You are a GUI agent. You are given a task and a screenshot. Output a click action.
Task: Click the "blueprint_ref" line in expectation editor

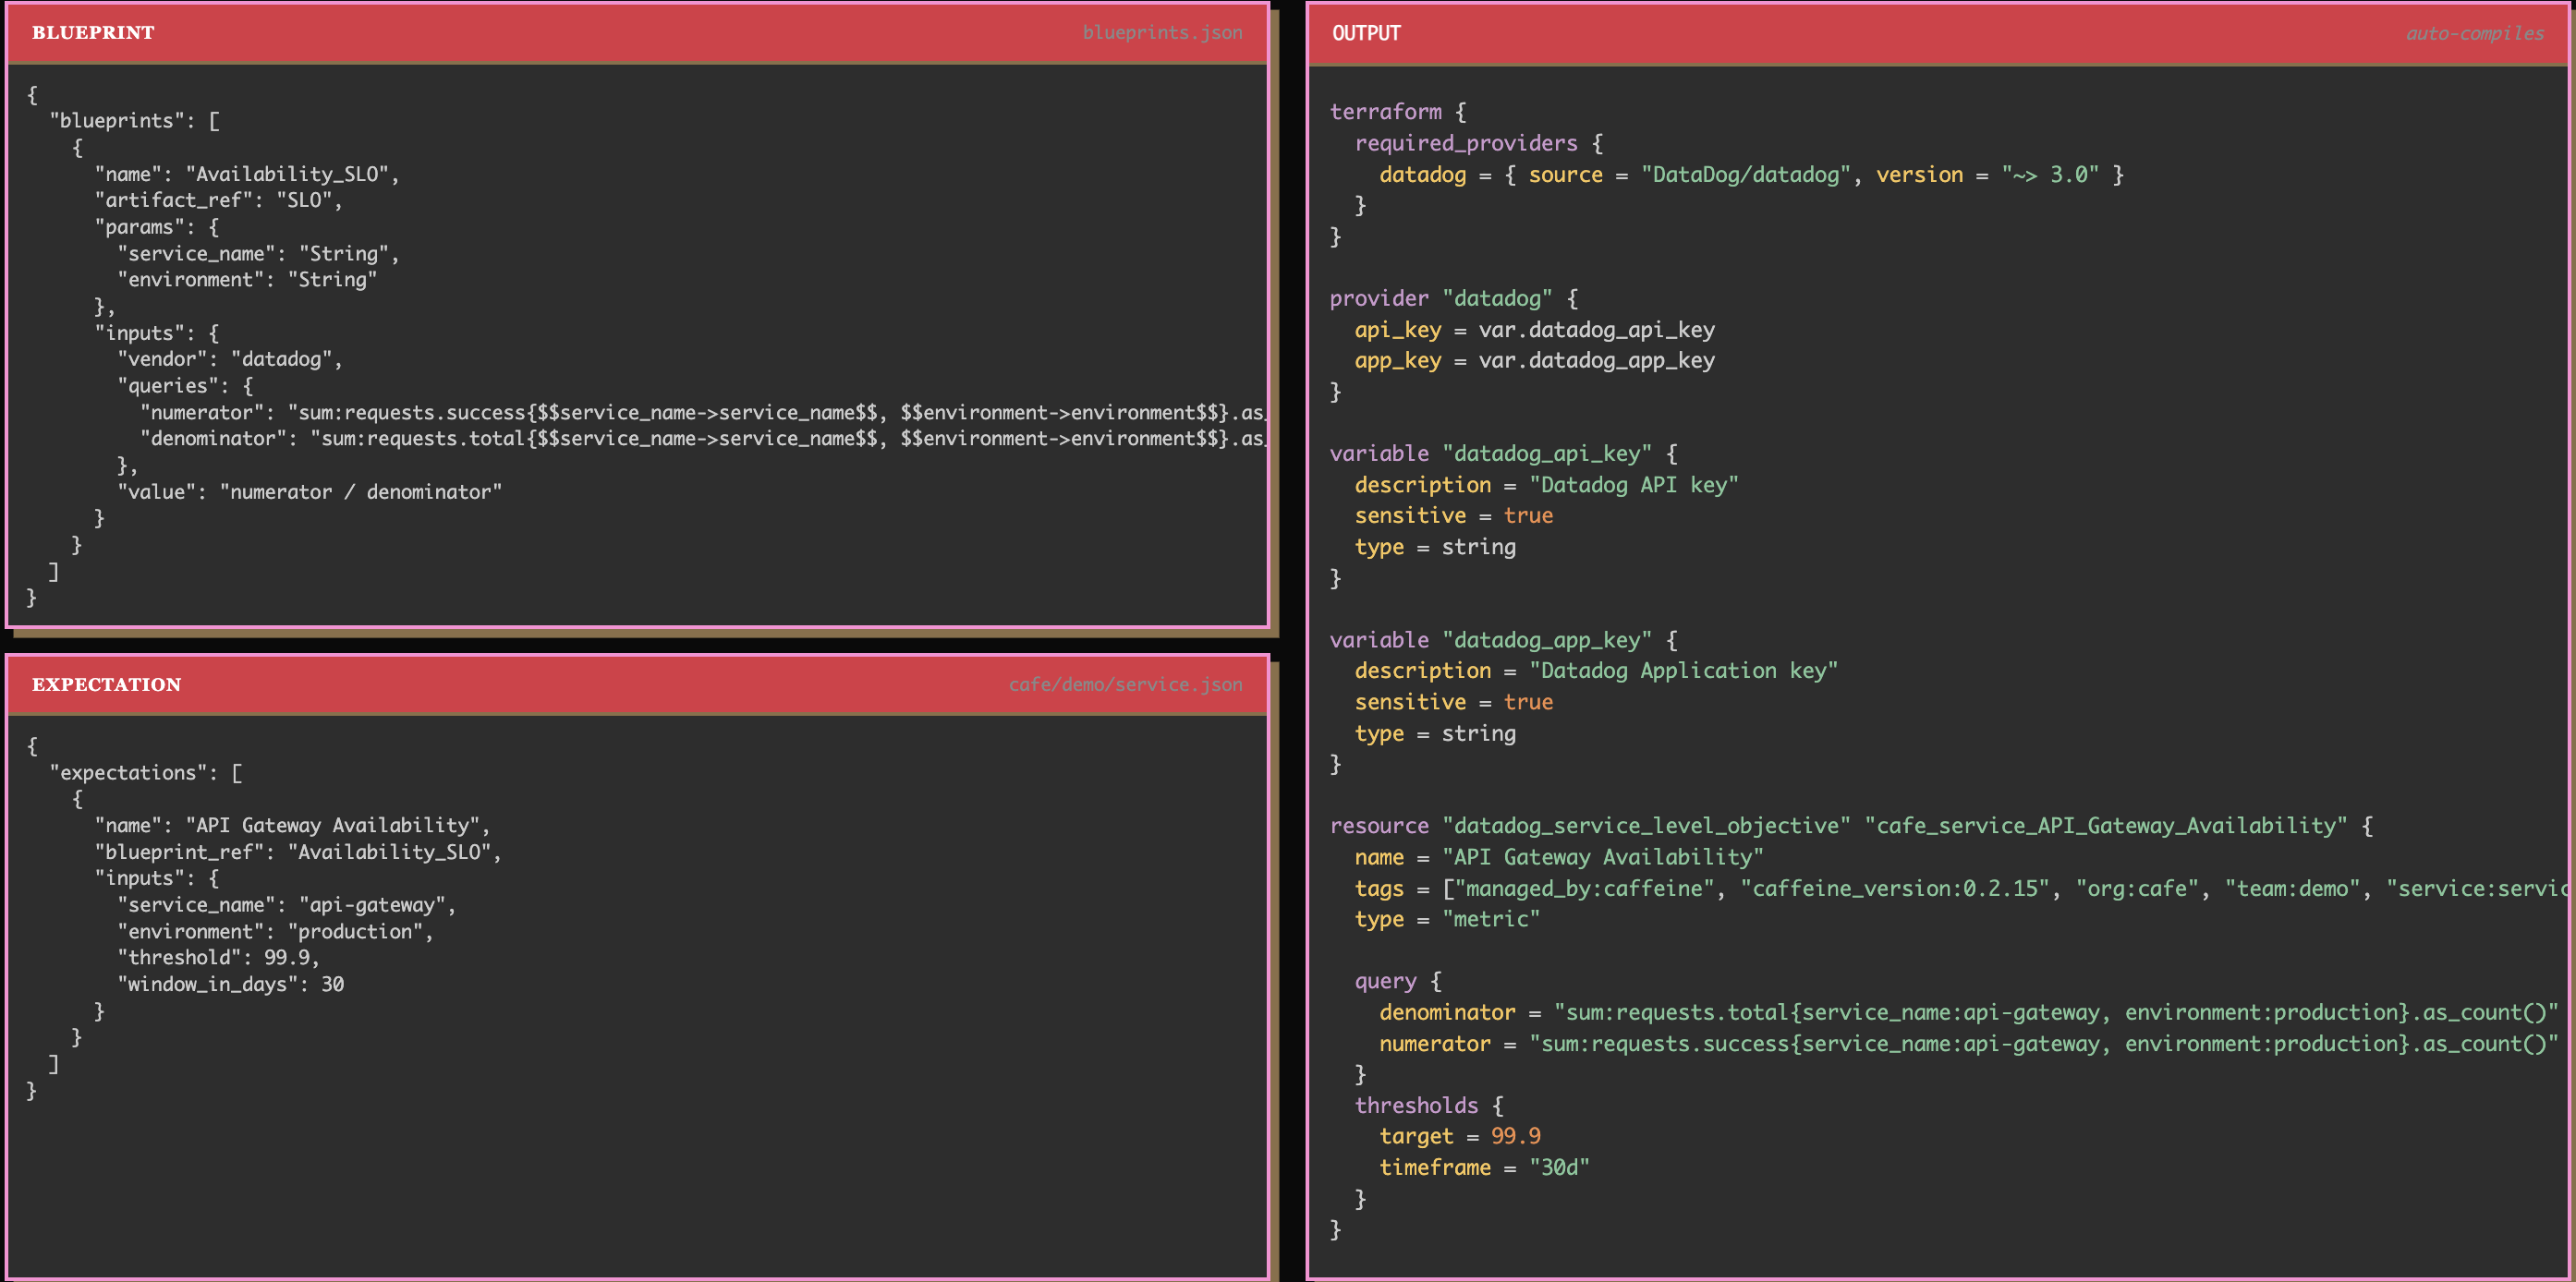click(297, 851)
